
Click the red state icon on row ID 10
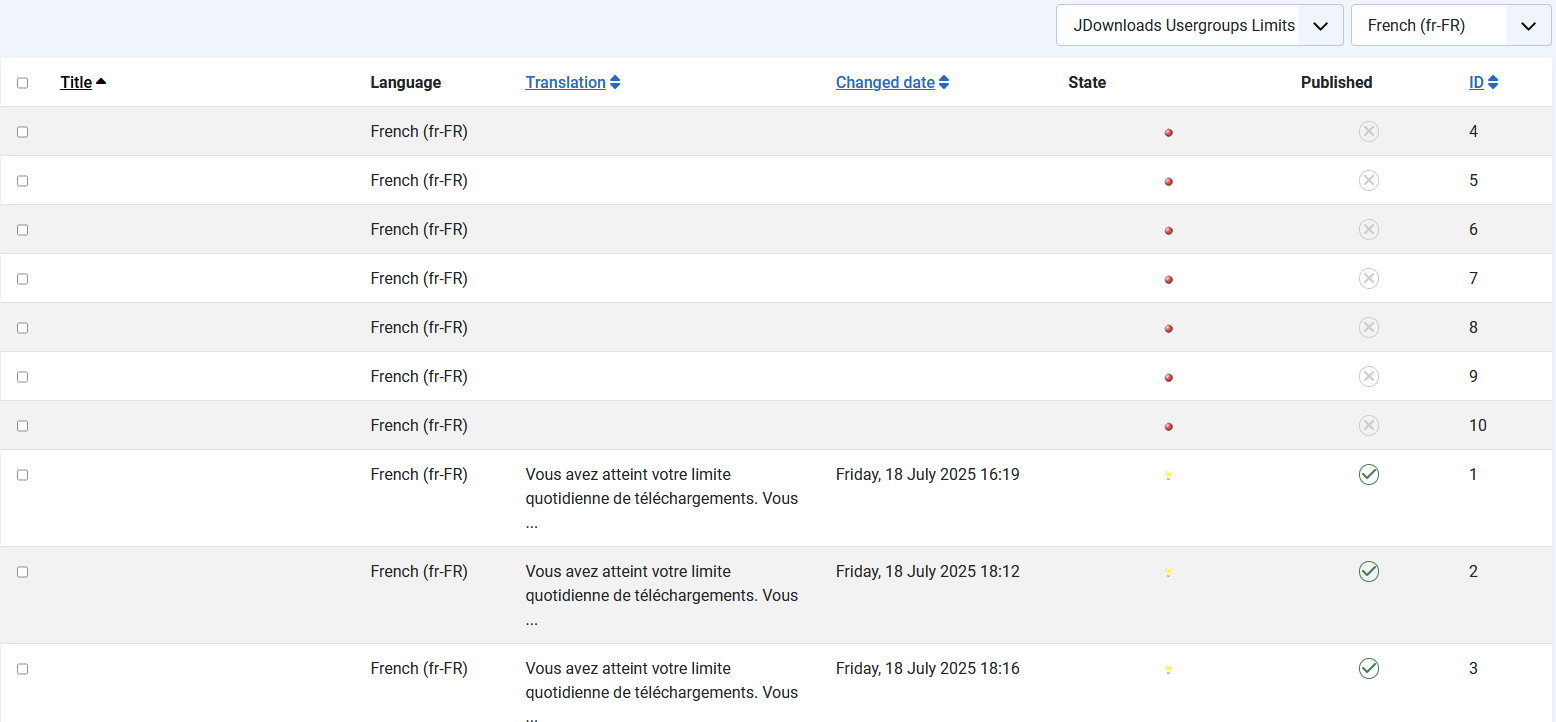(1168, 425)
